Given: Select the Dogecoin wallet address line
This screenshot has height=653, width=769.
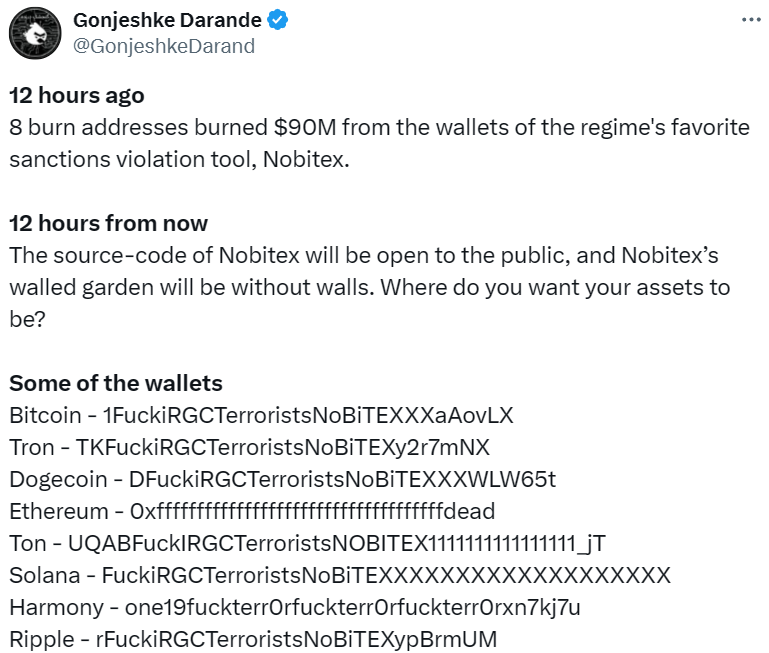Looking at the screenshot, I should tap(282, 479).
